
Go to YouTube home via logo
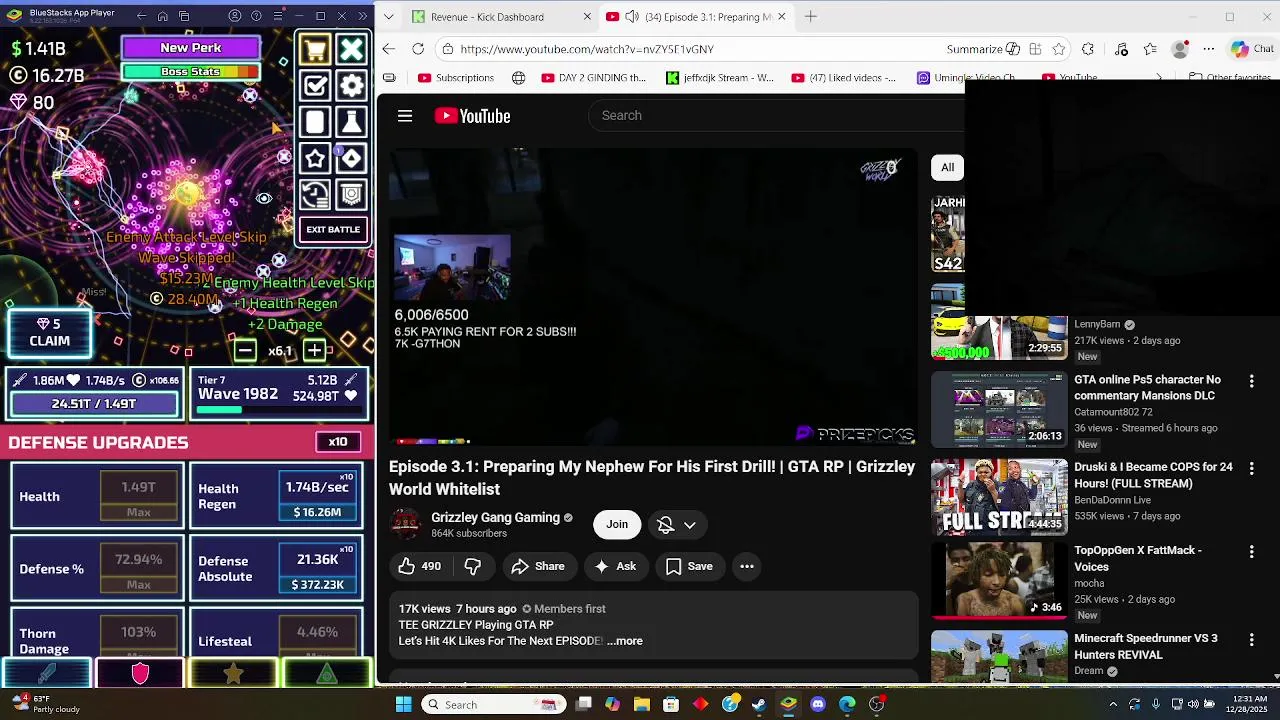pyautogui.click(x=472, y=116)
